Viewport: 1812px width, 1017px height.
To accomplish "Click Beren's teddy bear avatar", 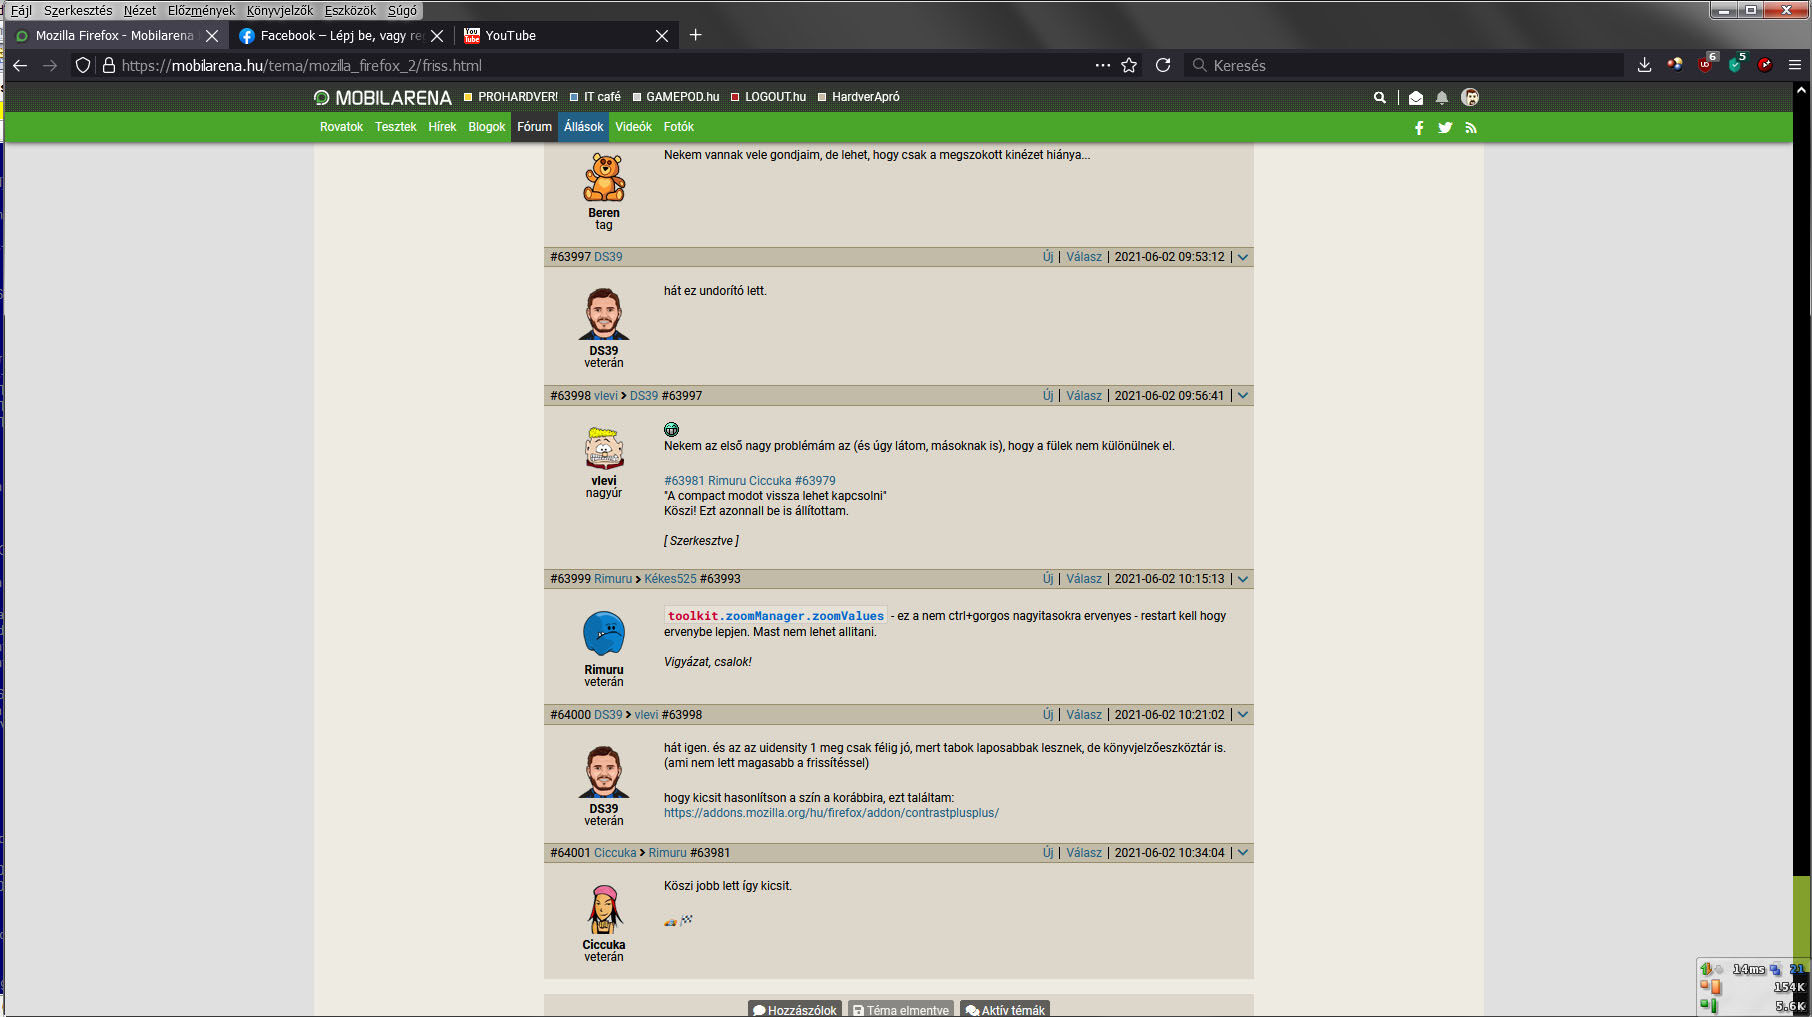I will 604,177.
